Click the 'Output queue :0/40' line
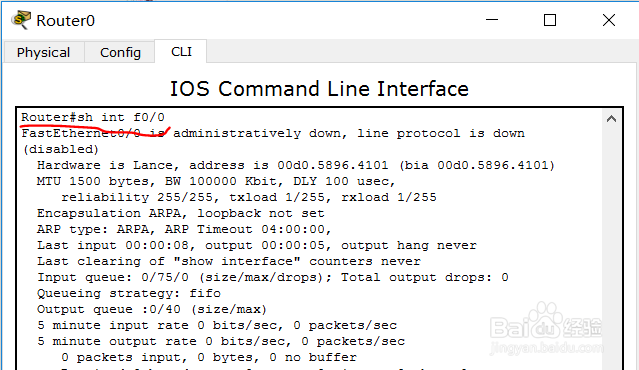639x370 pixels. tap(152, 309)
